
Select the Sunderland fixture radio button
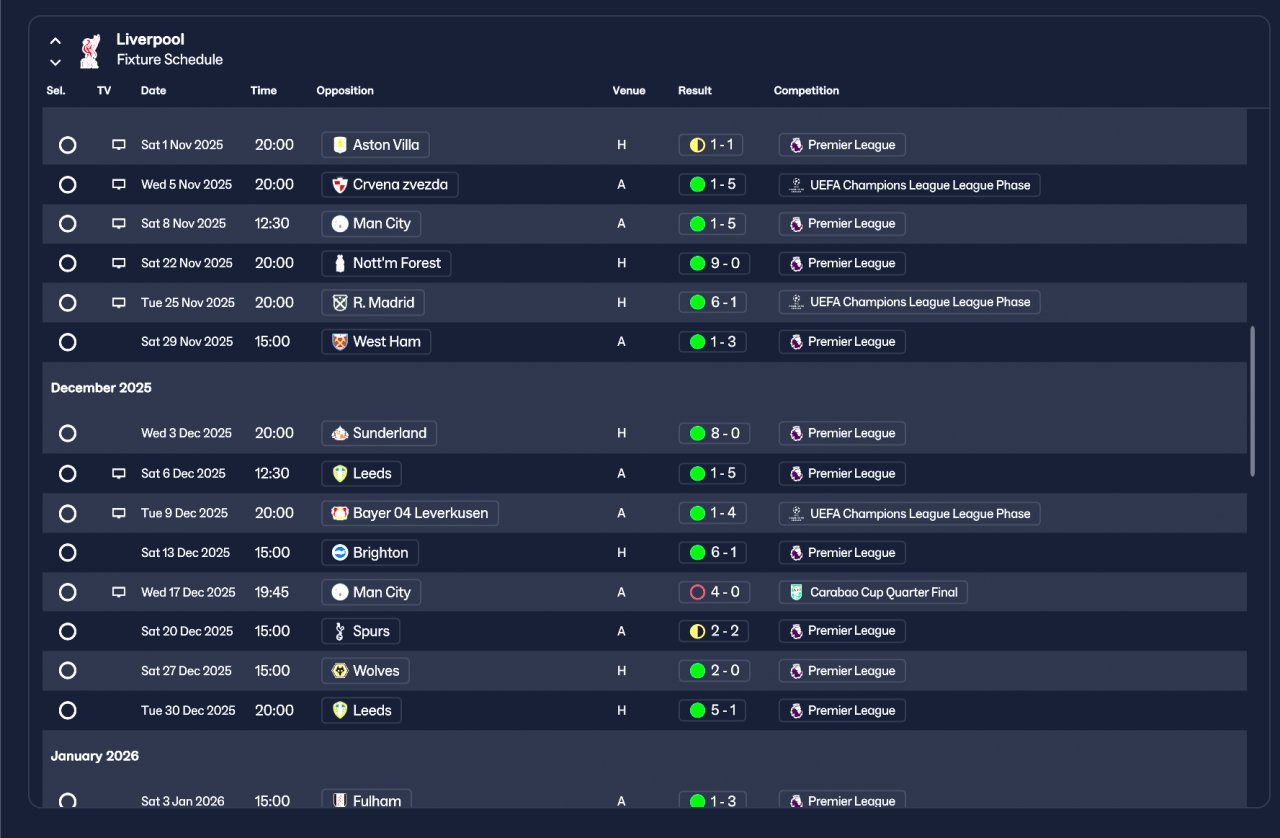coord(67,434)
